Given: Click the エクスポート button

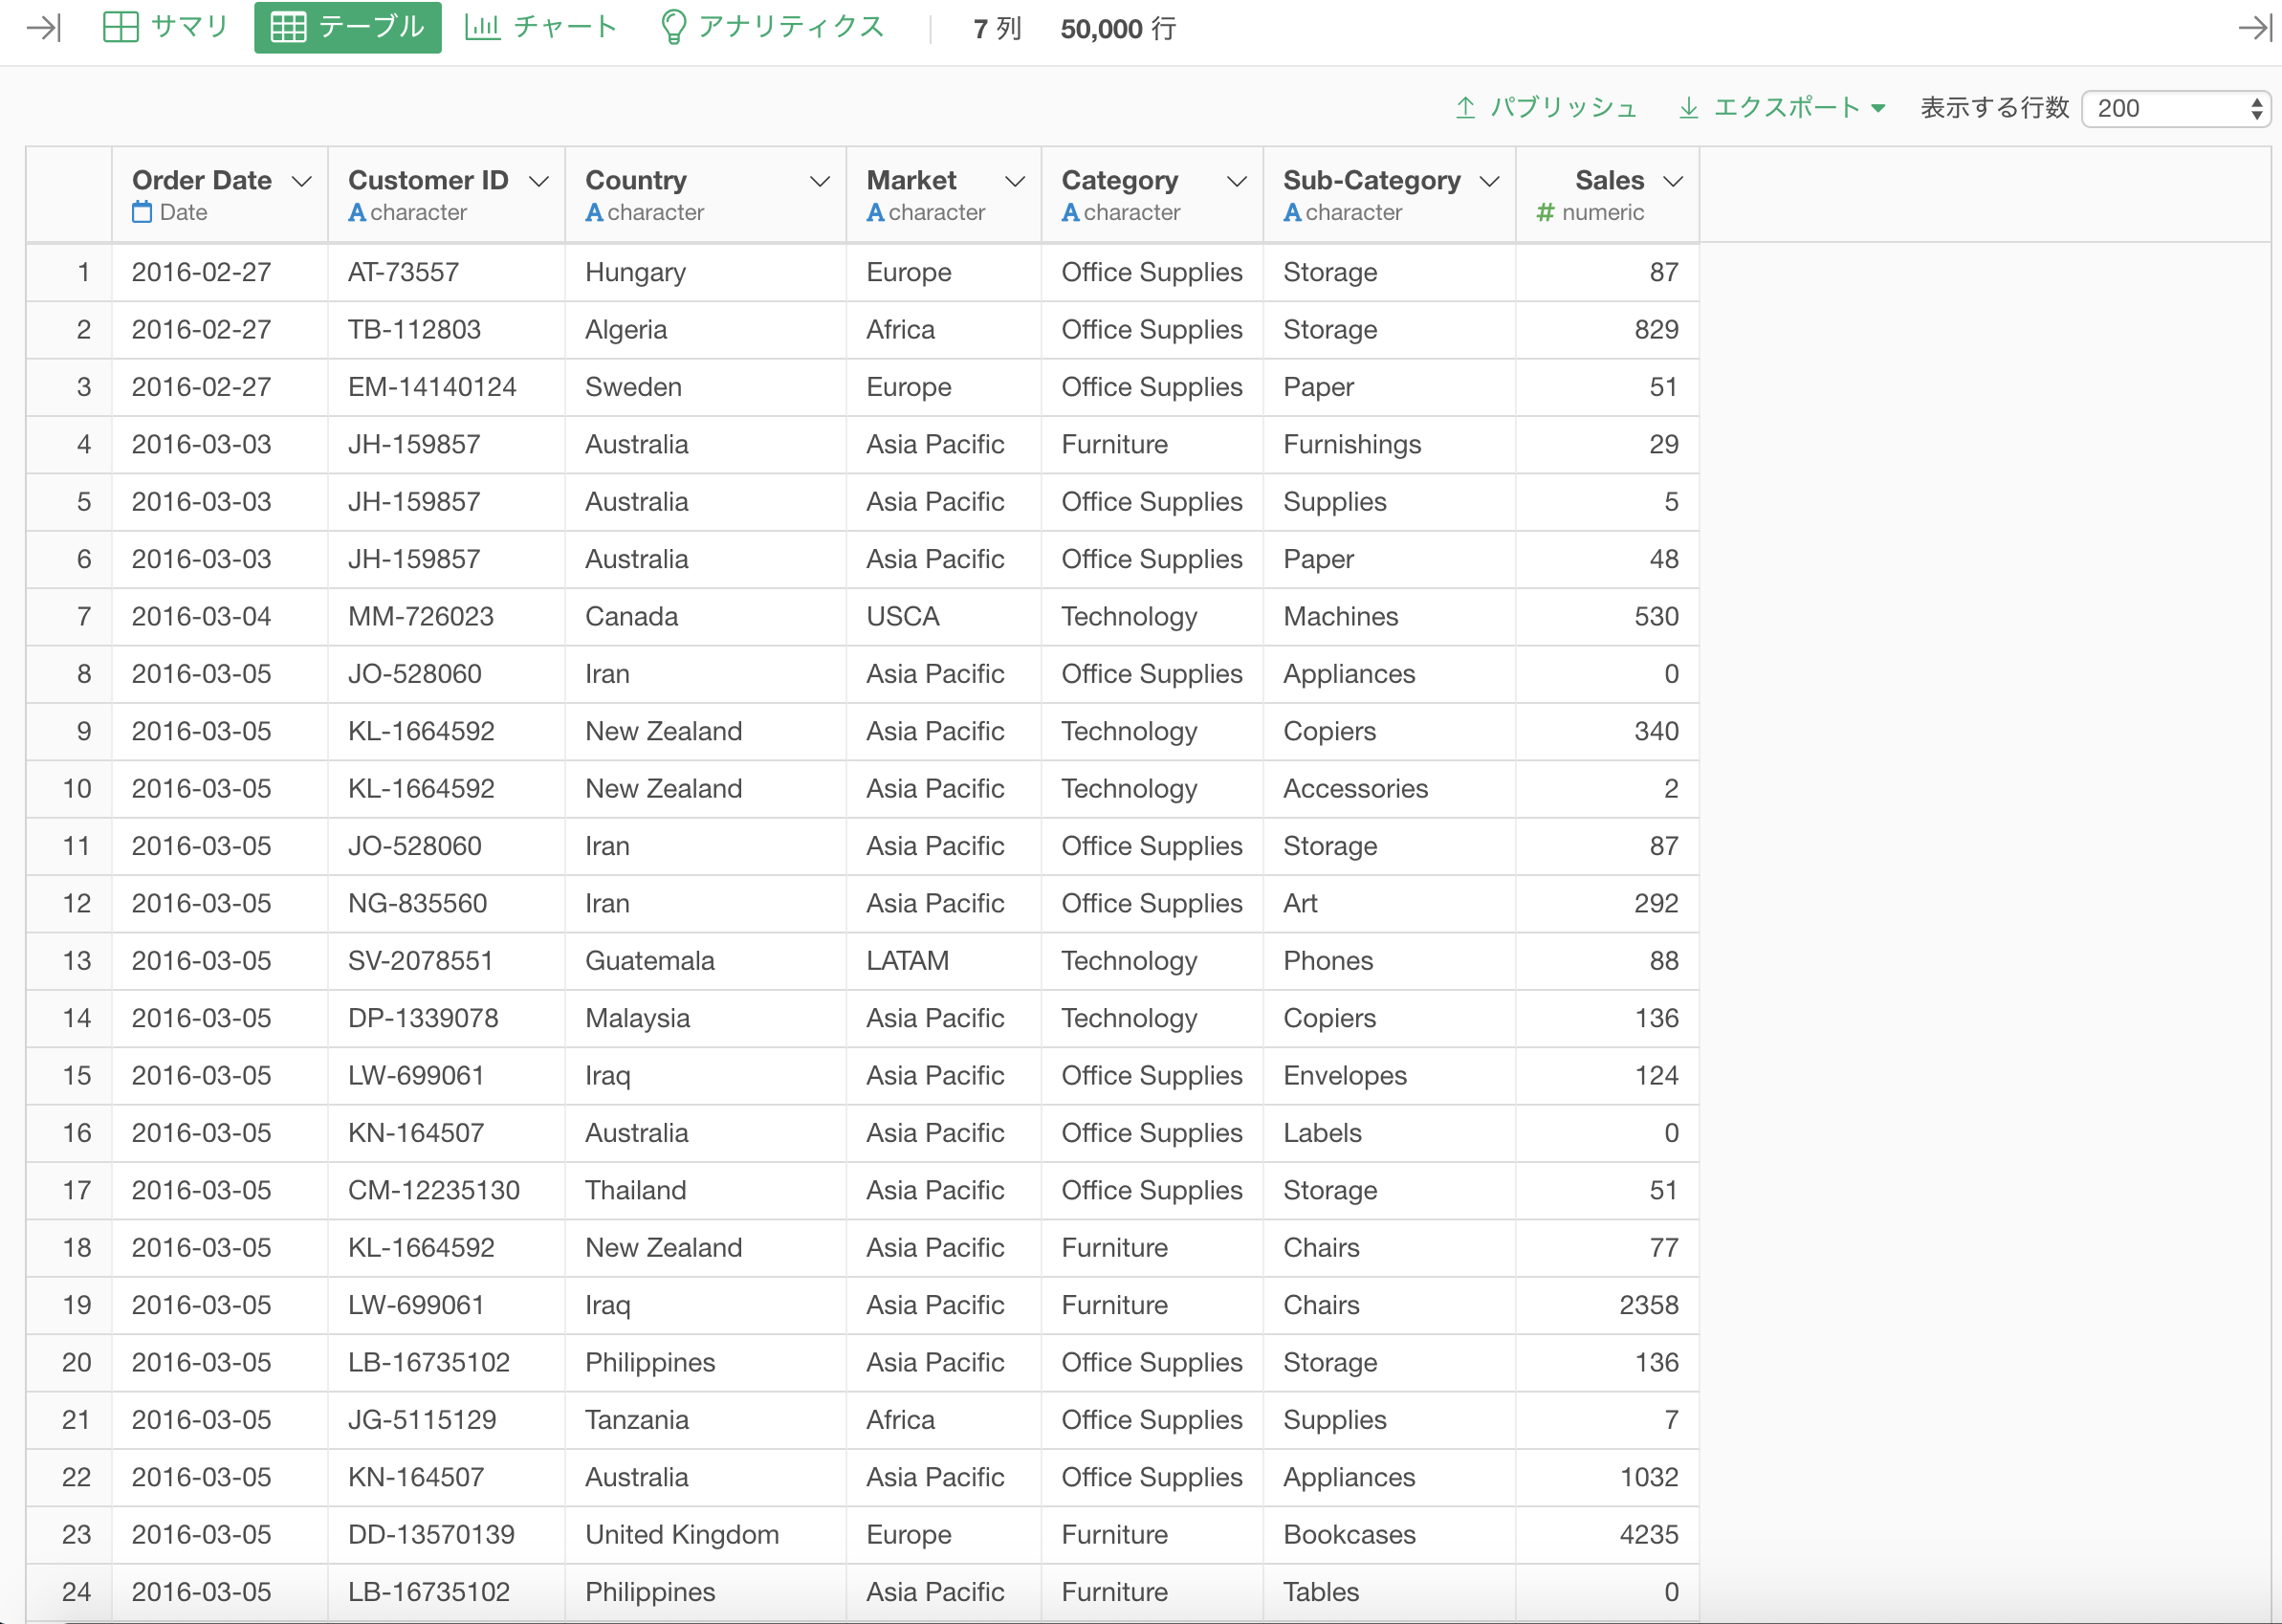Looking at the screenshot, I should click(1782, 108).
